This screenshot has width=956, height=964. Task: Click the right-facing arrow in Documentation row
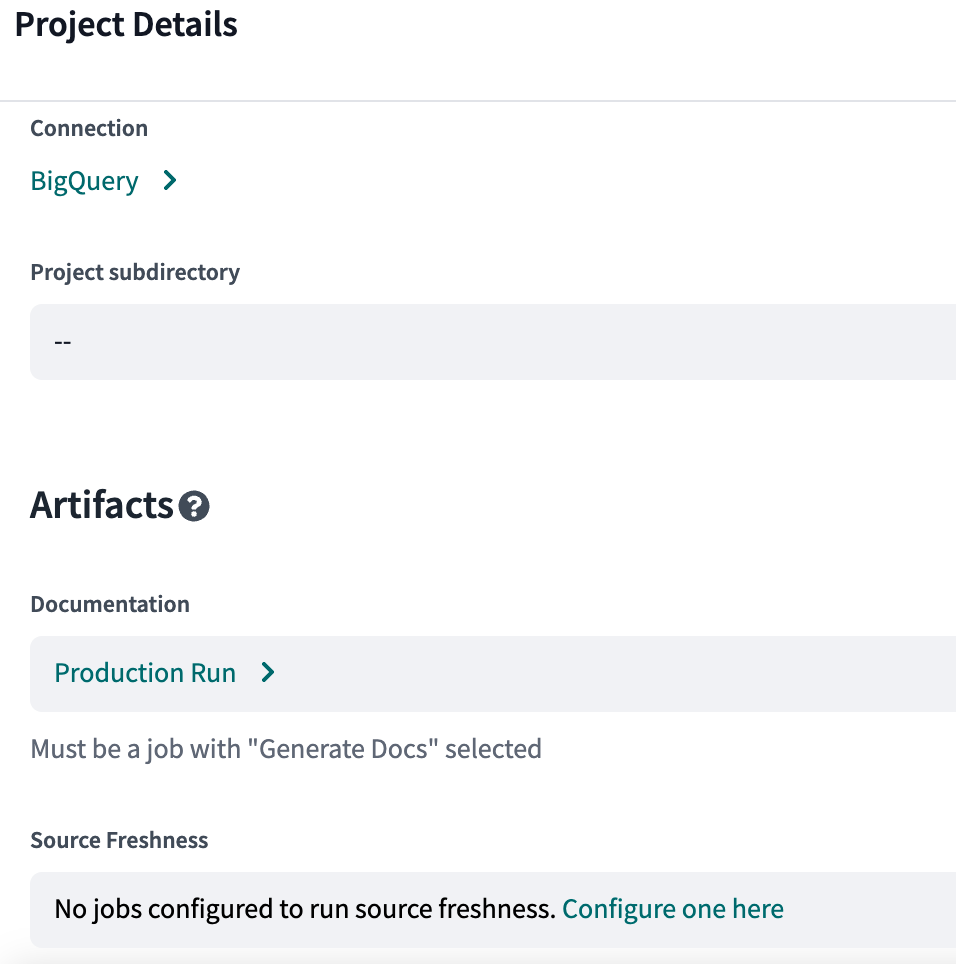[x=267, y=673]
